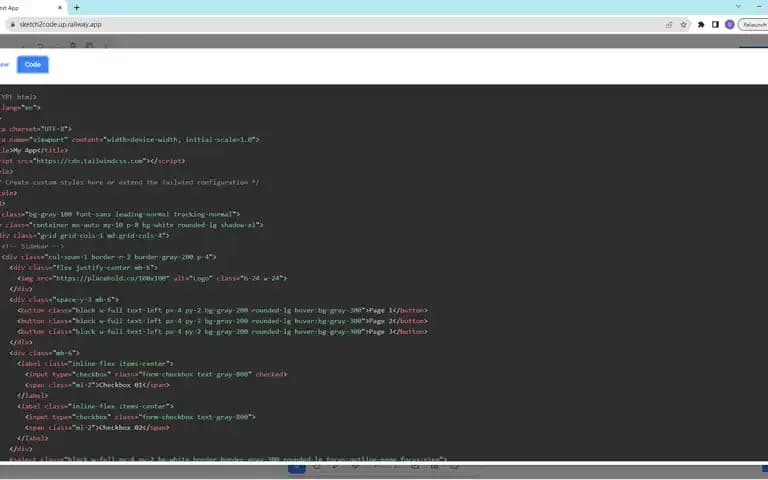Close the current browser tab

click(x=60, y=7)
